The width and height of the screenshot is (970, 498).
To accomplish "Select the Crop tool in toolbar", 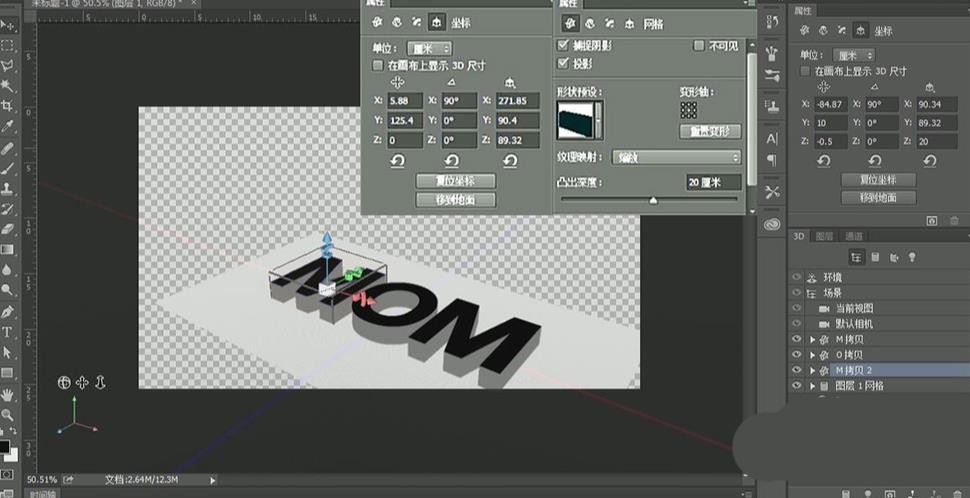I will click(x=7, y=106).
